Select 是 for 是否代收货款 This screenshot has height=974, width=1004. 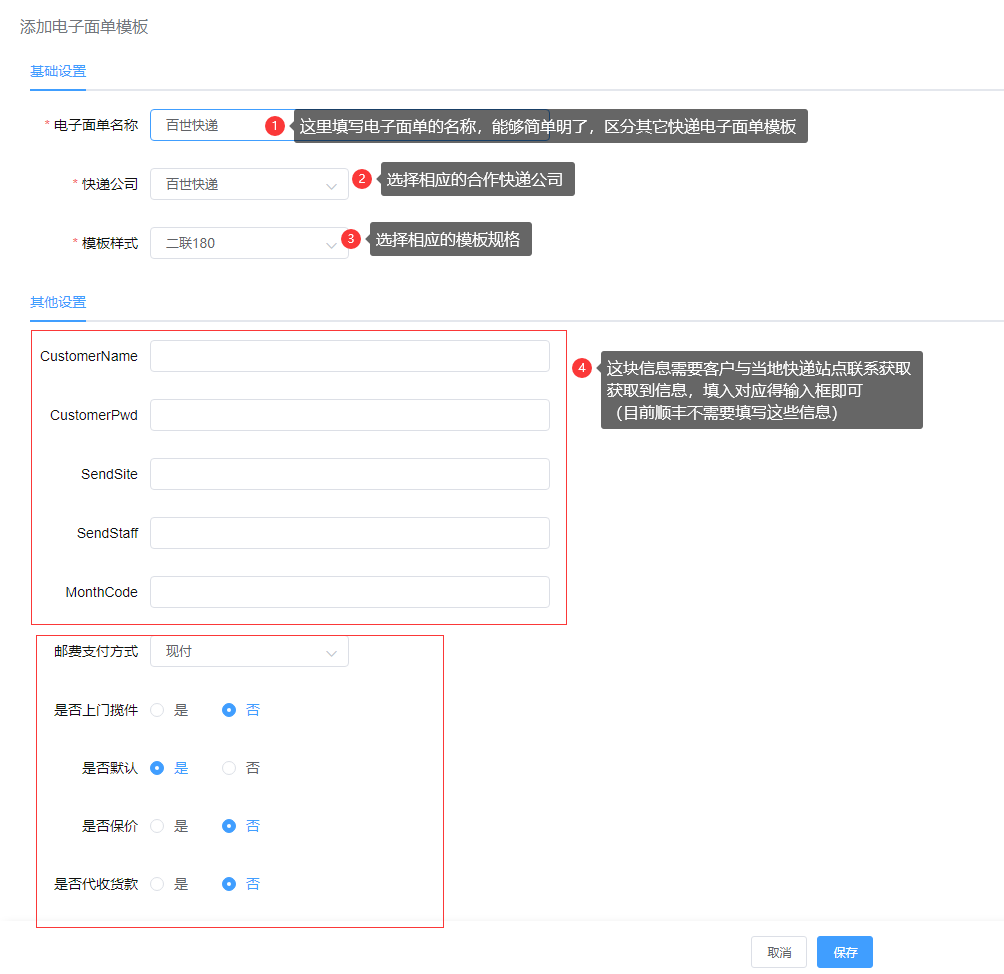click(x=157, y=884)
